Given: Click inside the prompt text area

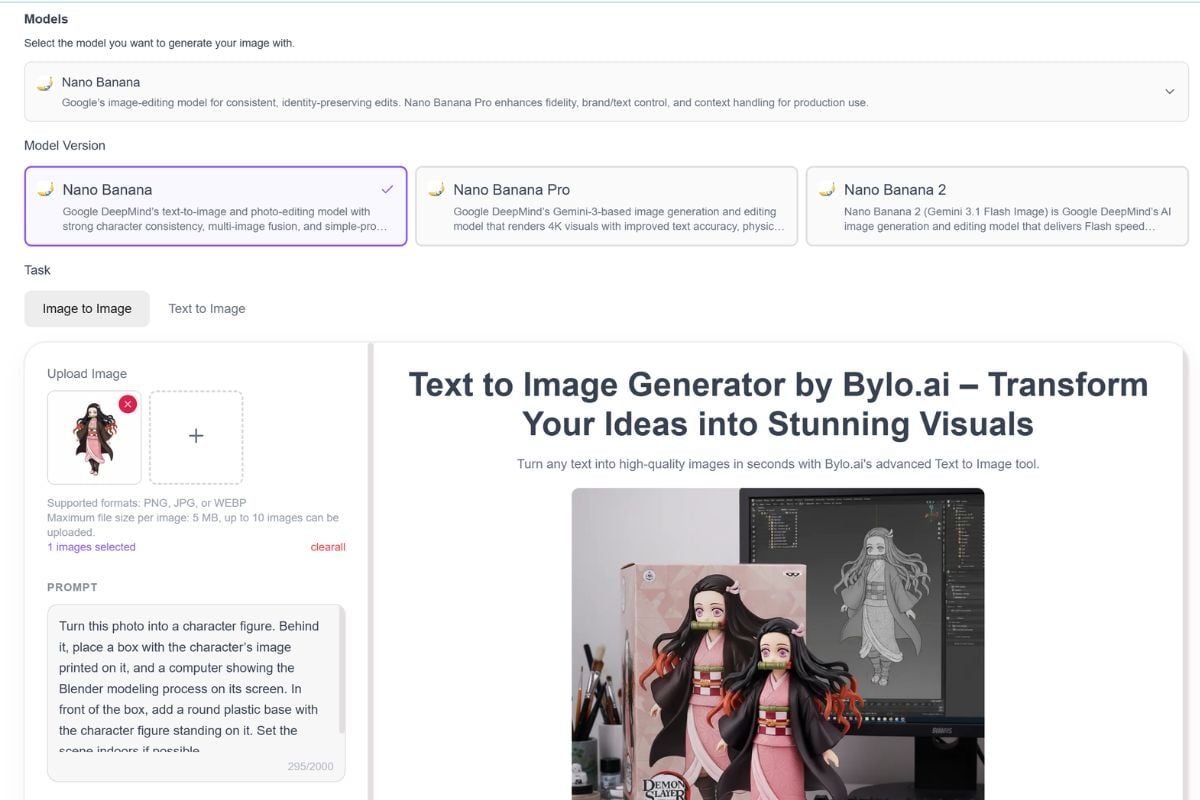Looking at the screenshot, I should click(x=196, y=692).
